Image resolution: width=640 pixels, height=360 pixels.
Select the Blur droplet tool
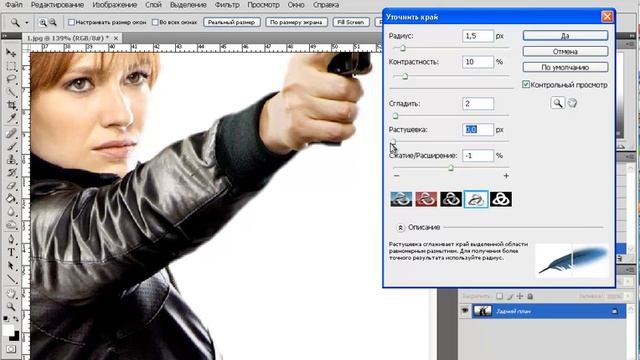tap(11, 212)
